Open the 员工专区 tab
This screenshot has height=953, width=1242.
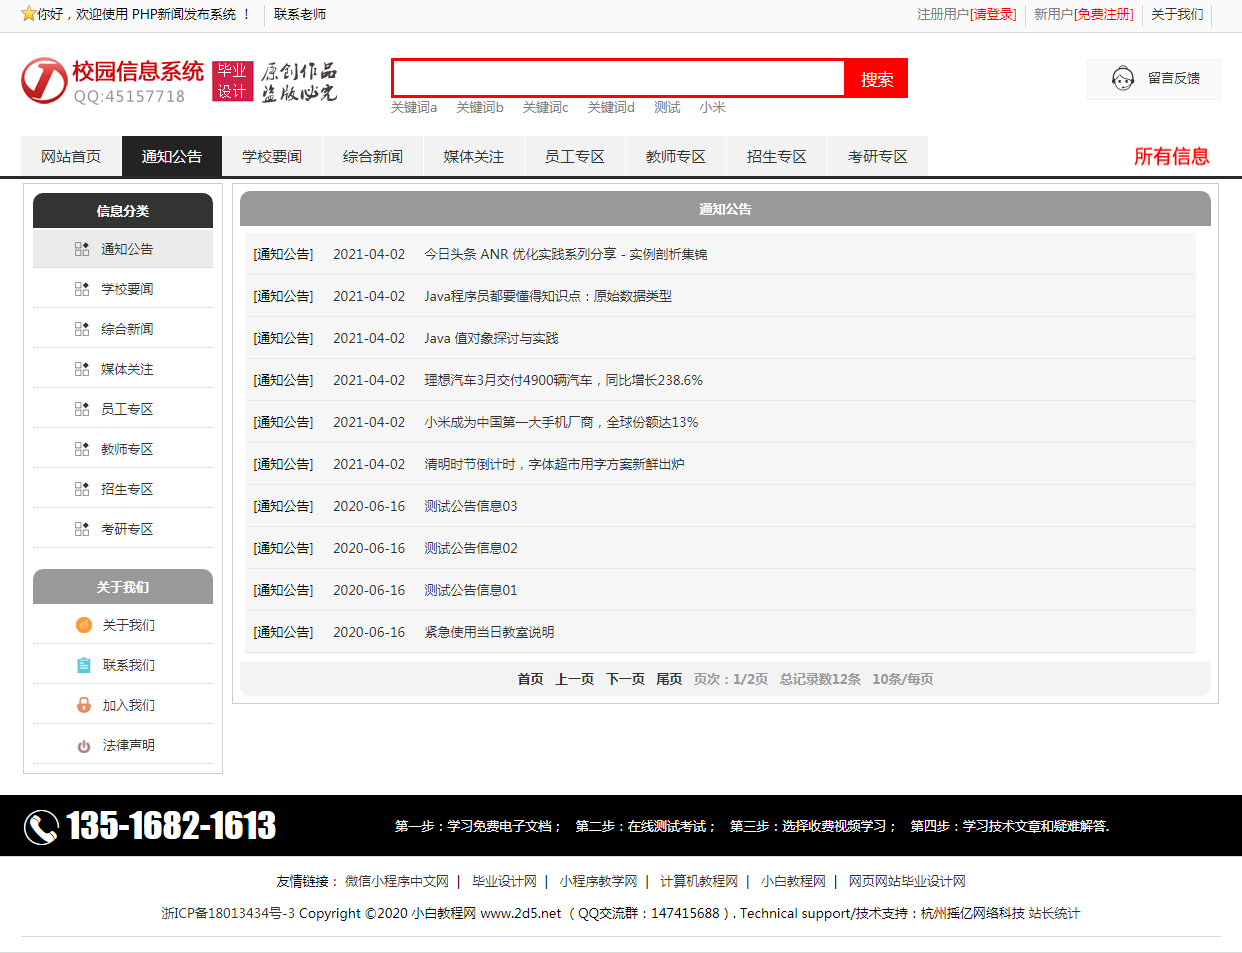[575, 156]
